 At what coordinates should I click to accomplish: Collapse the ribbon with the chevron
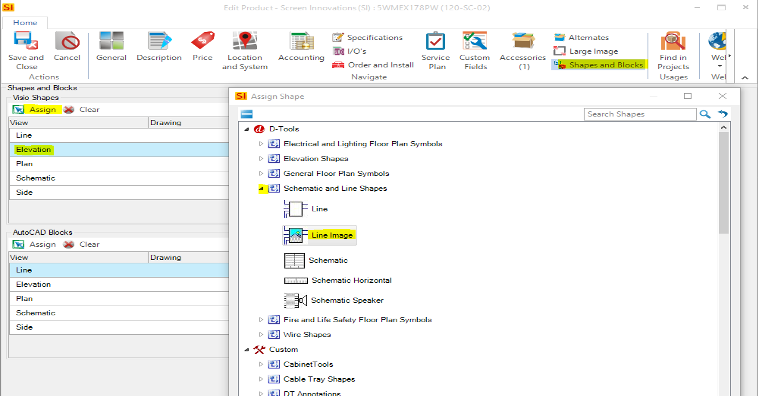coord(745,77)
